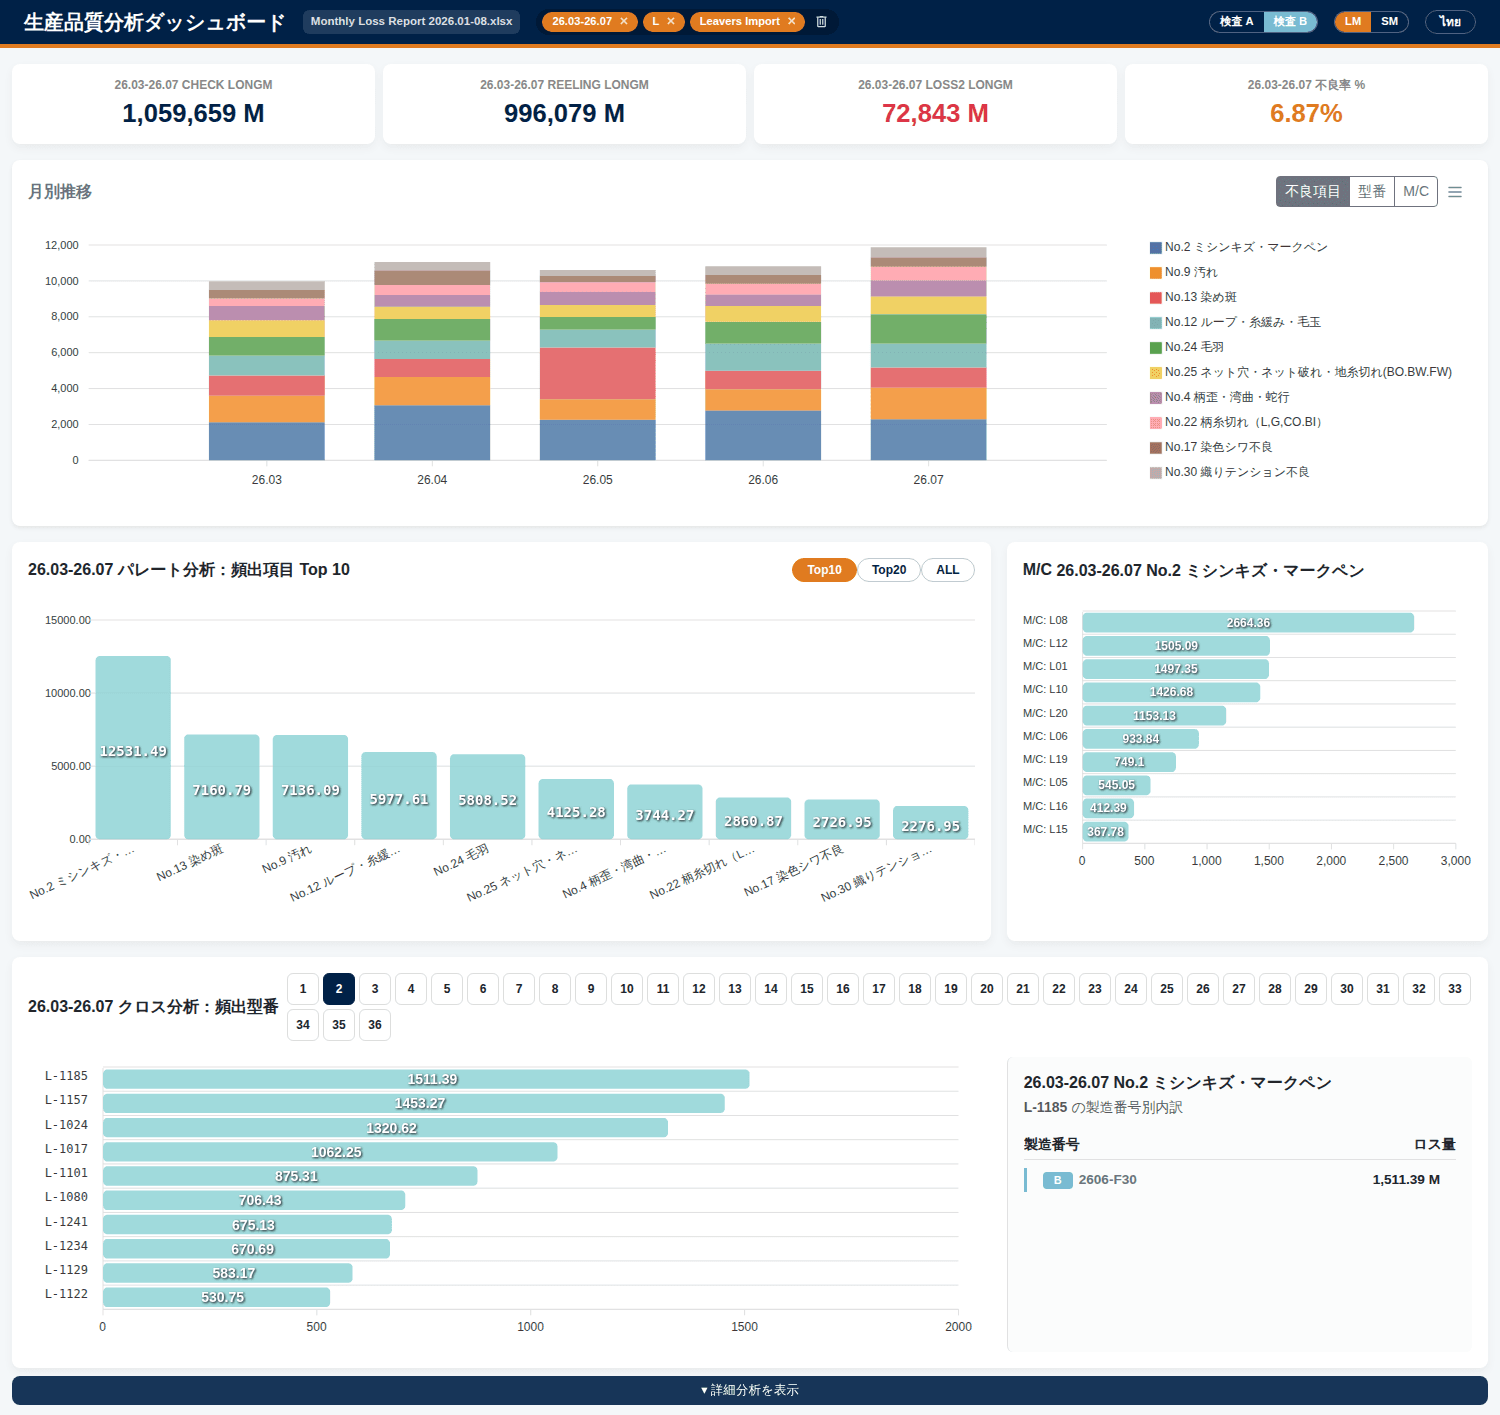This screenshot has height=1415, width=1500.
Task: Remove the Leavers Import filter chip
Action: pyautogui.click(x=791, y=21)
